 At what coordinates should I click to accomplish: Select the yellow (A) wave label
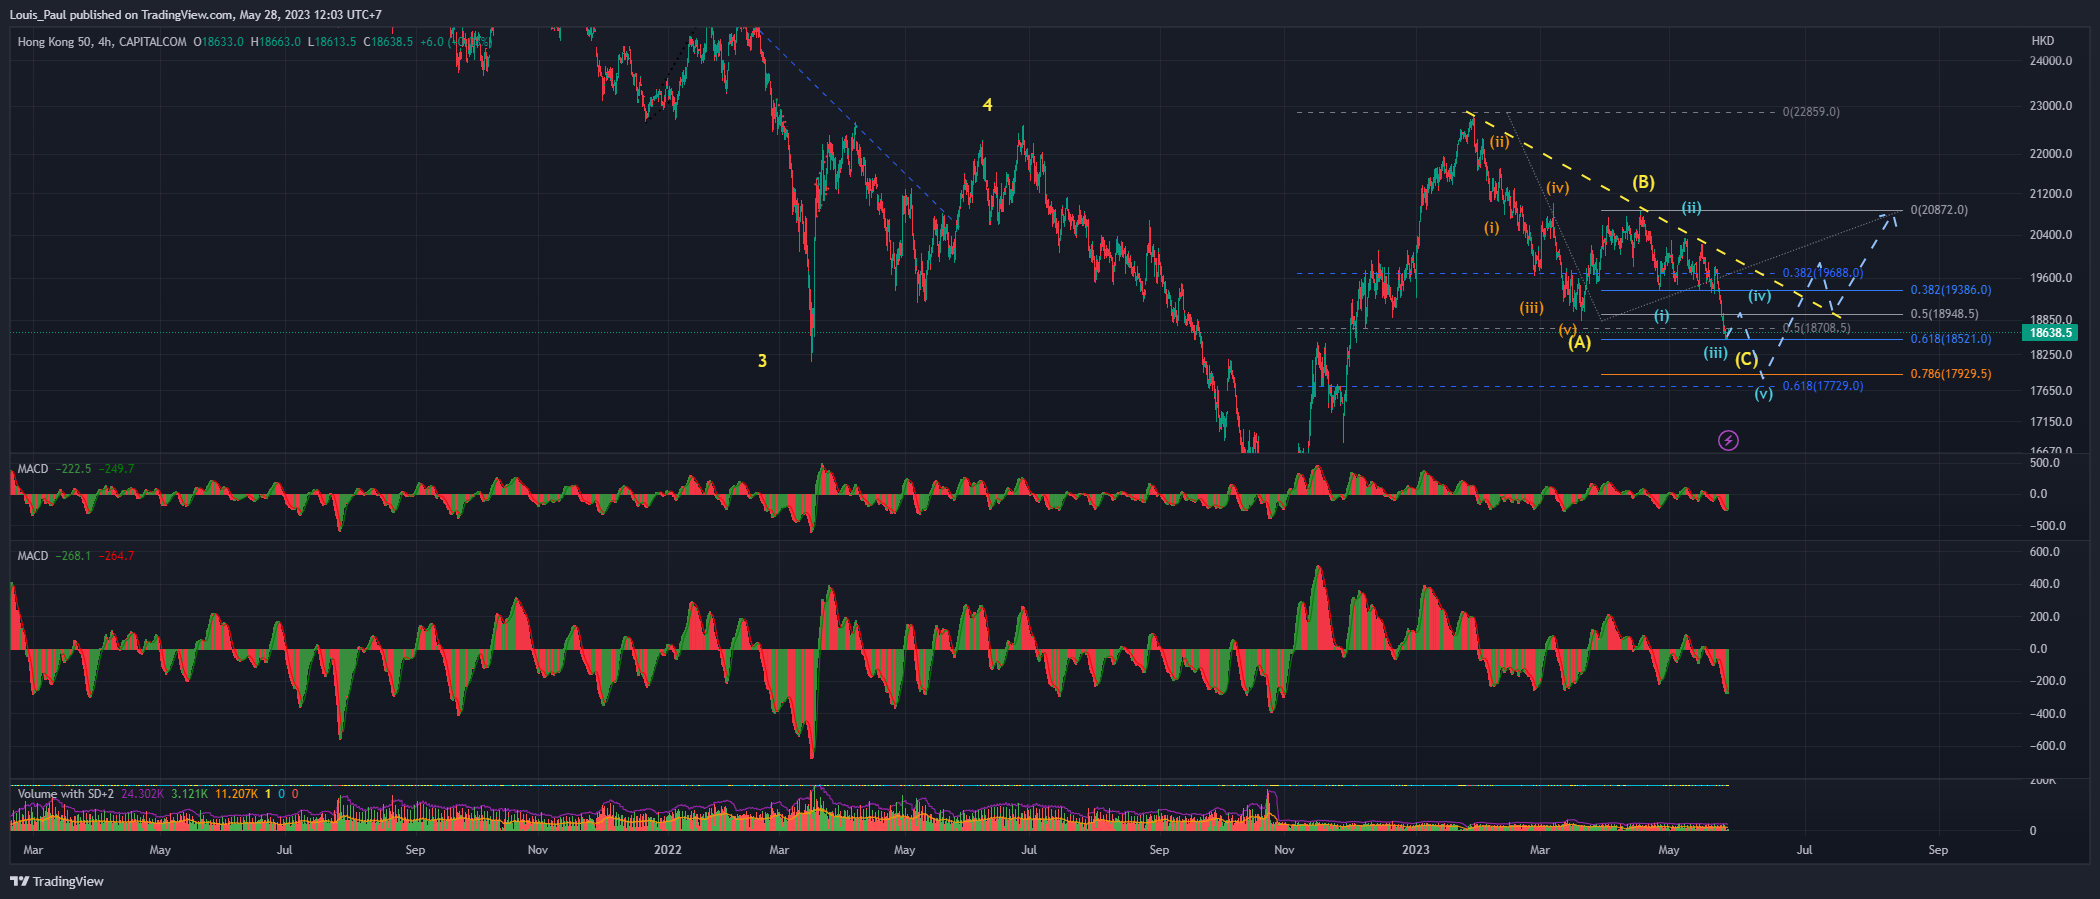pyautogui.click(x=1579, y=343)
